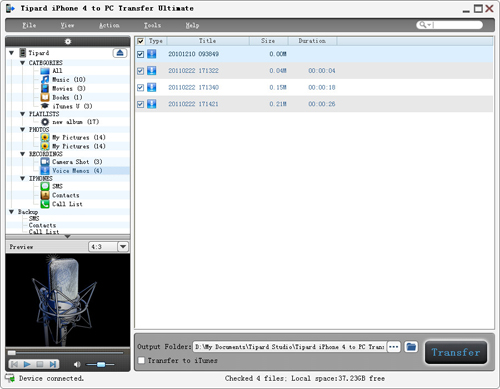Viewport: 500px width, 389px height.
Task: Click the Output Folder path field
Action: tap(289, 347)
